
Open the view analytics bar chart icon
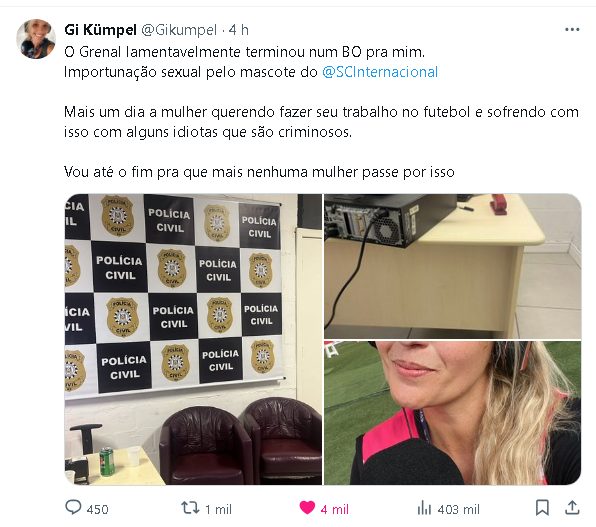tap(424, 508)
